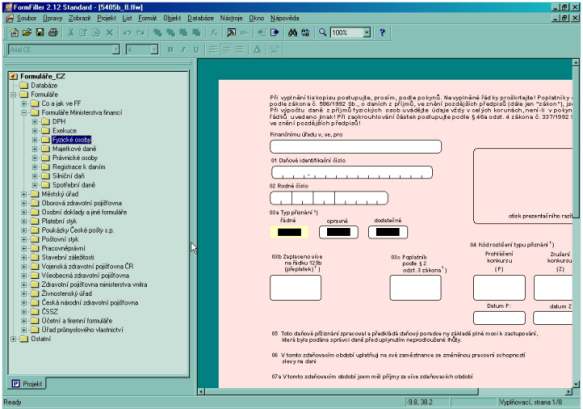Click the Italic formatting icon

[x=183, y=49]
